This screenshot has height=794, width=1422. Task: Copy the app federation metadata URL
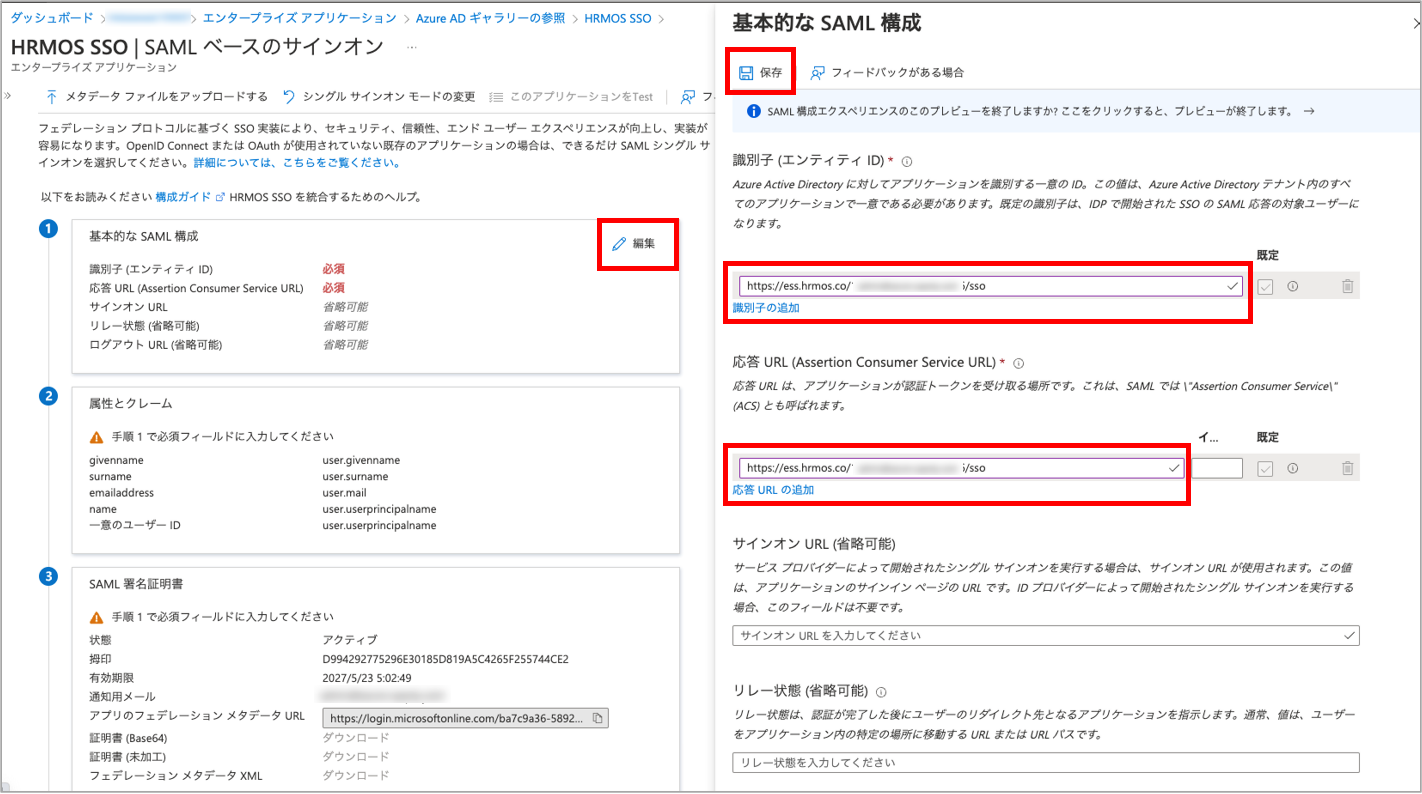click(597, 718)
